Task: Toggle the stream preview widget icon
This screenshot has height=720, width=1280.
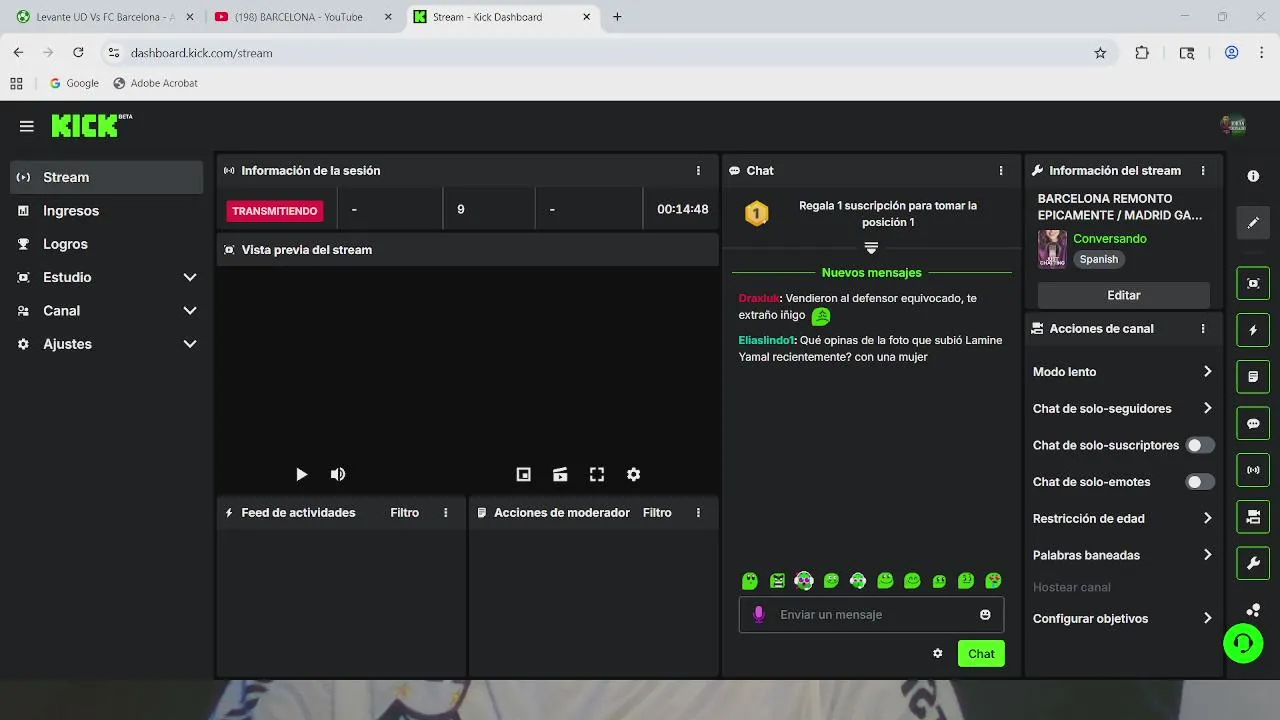Action: click(1253, 283)
